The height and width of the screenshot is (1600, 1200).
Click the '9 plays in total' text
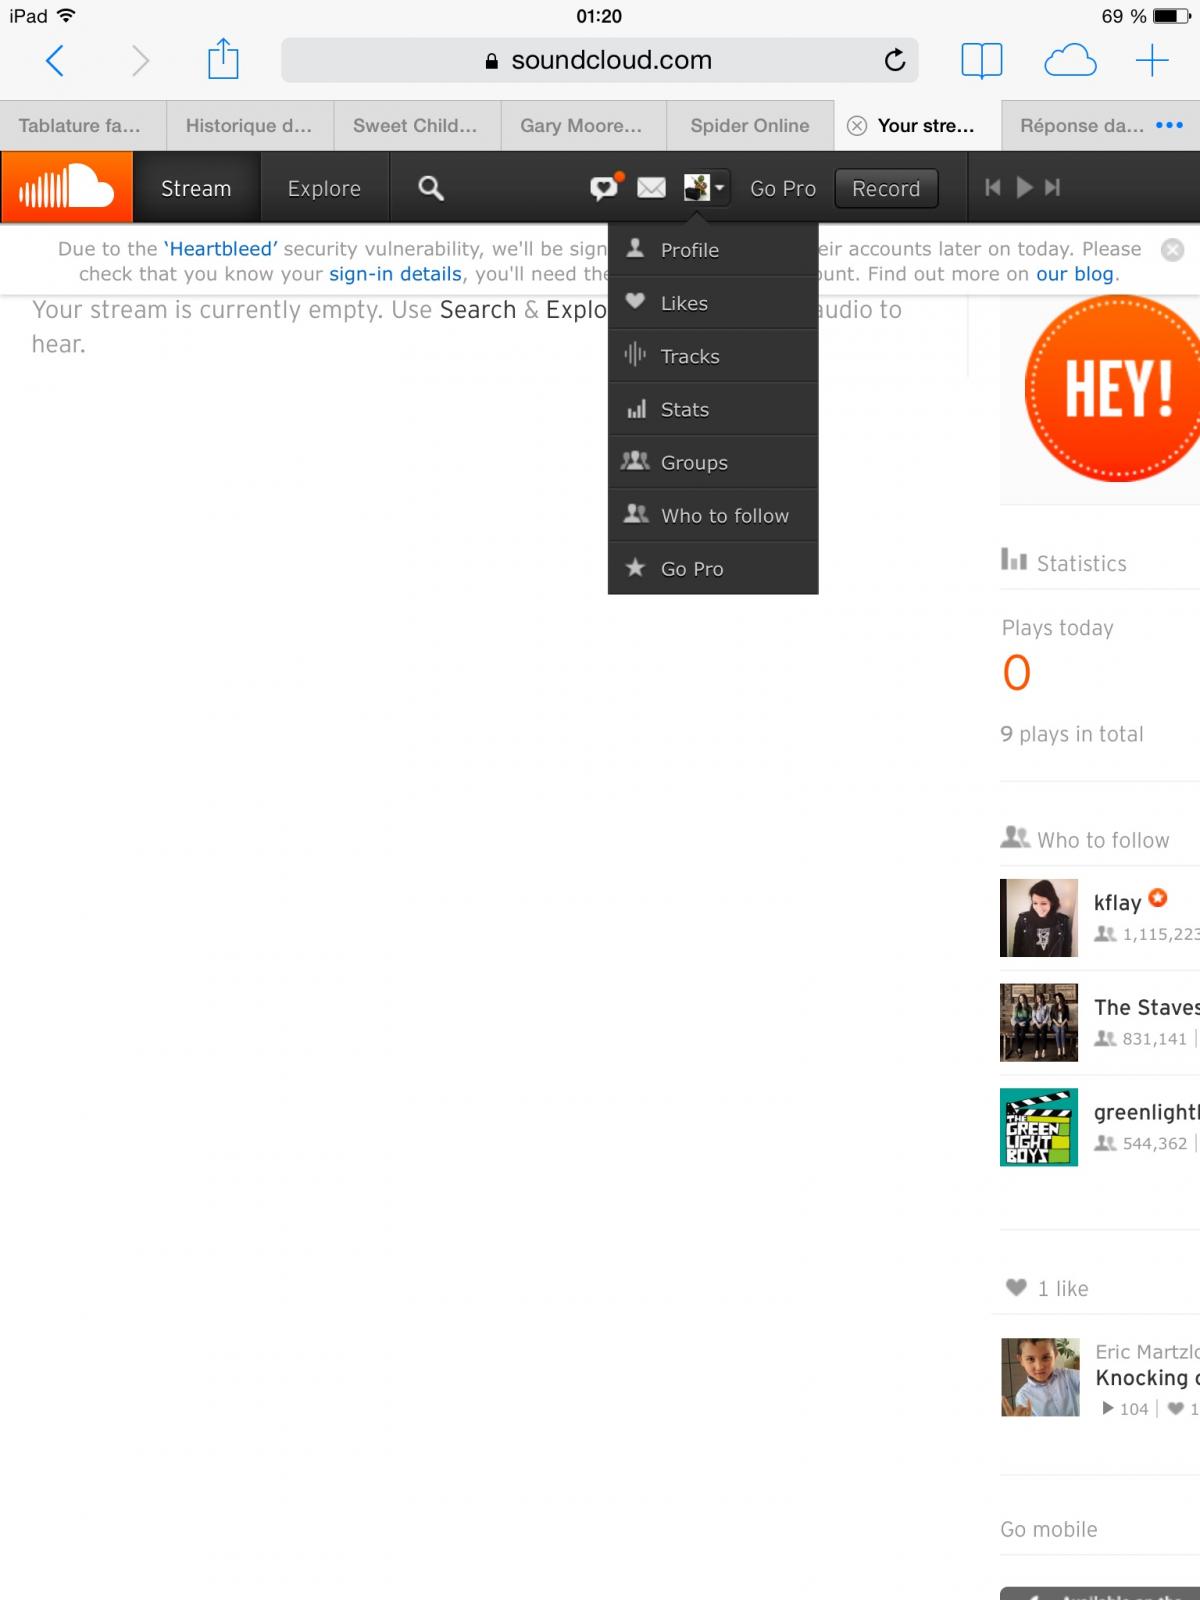1072,734
